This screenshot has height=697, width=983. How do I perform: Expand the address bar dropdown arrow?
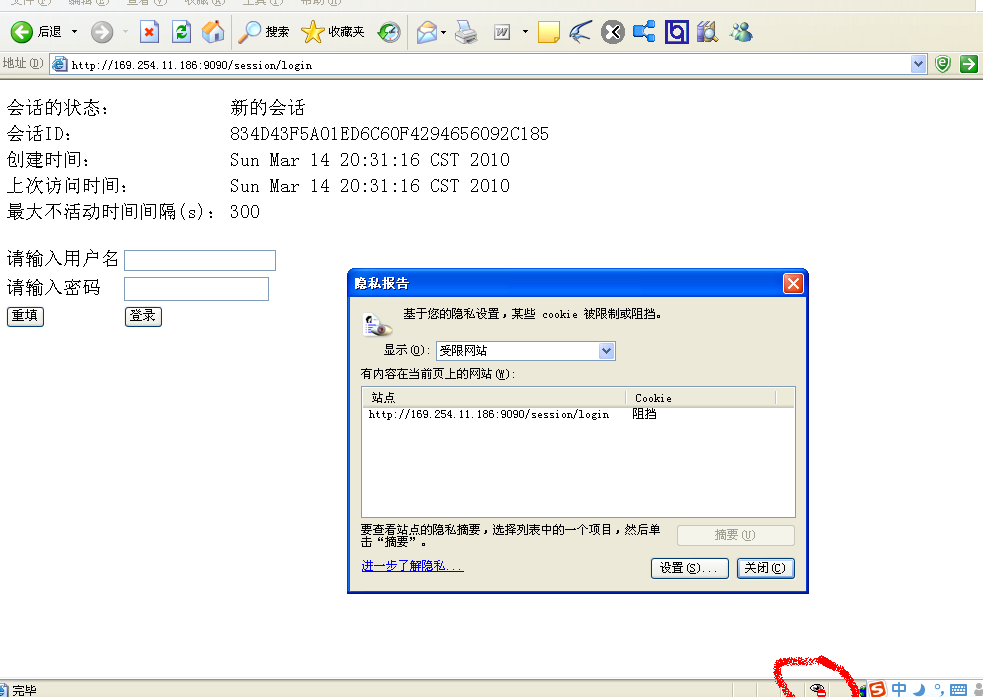point(918,64)
